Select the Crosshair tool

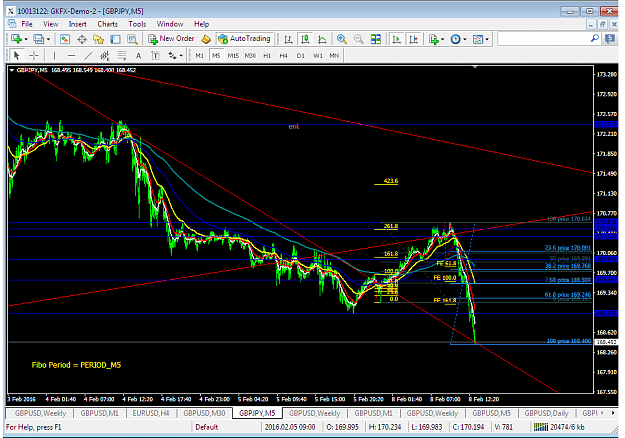pos(34,55)
